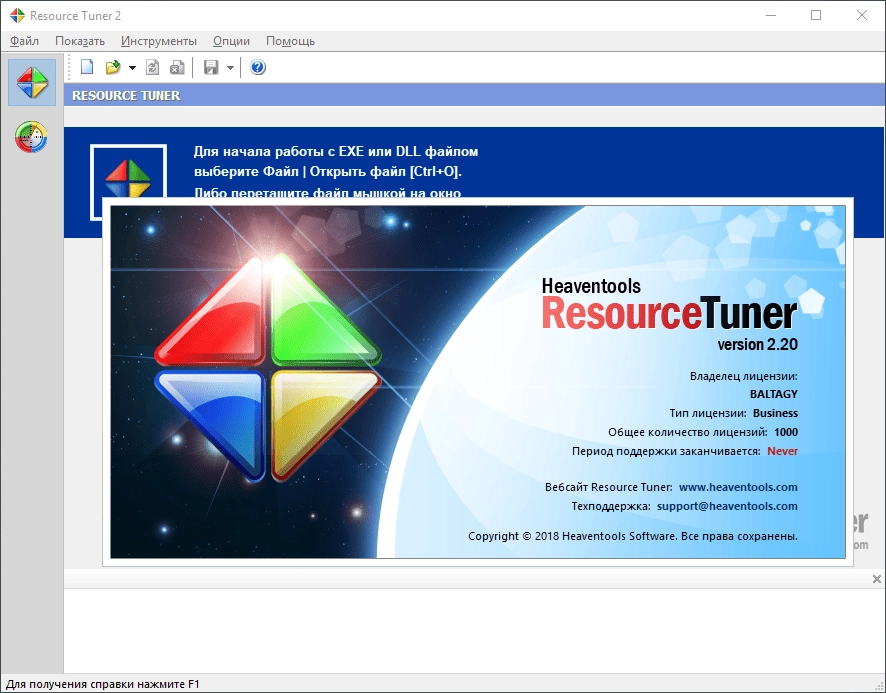Close the bottom log panel with X
Screen dimensions: 886x693
pos(876,579)
